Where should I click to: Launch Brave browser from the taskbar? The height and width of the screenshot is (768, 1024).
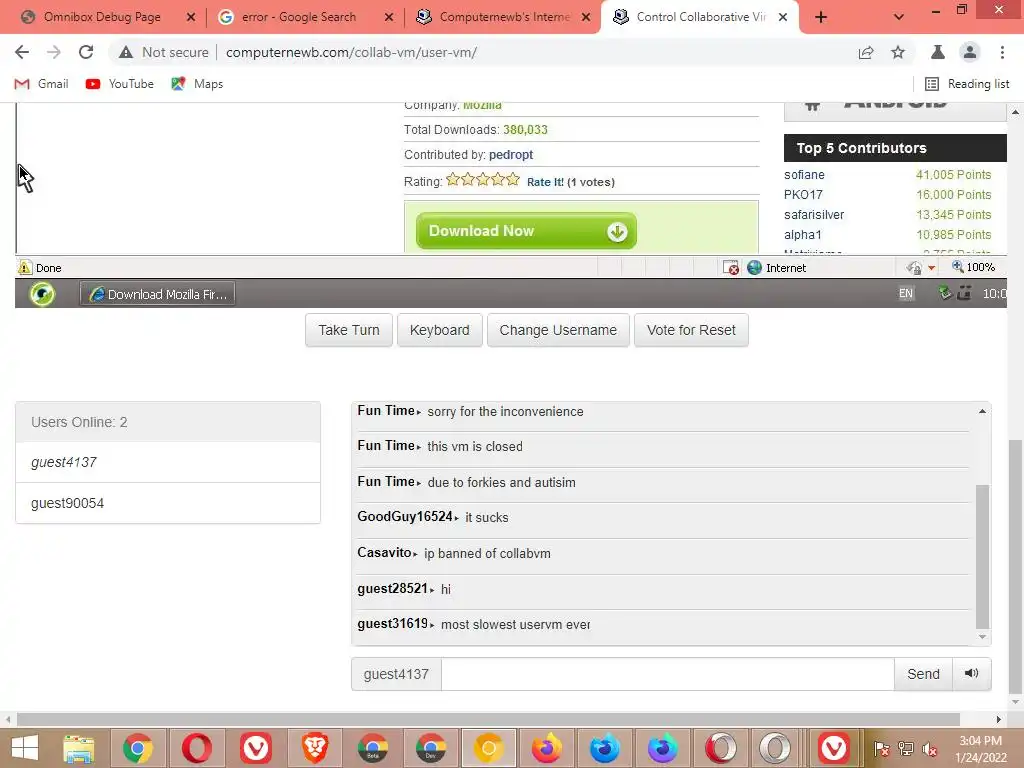(315, 748)
